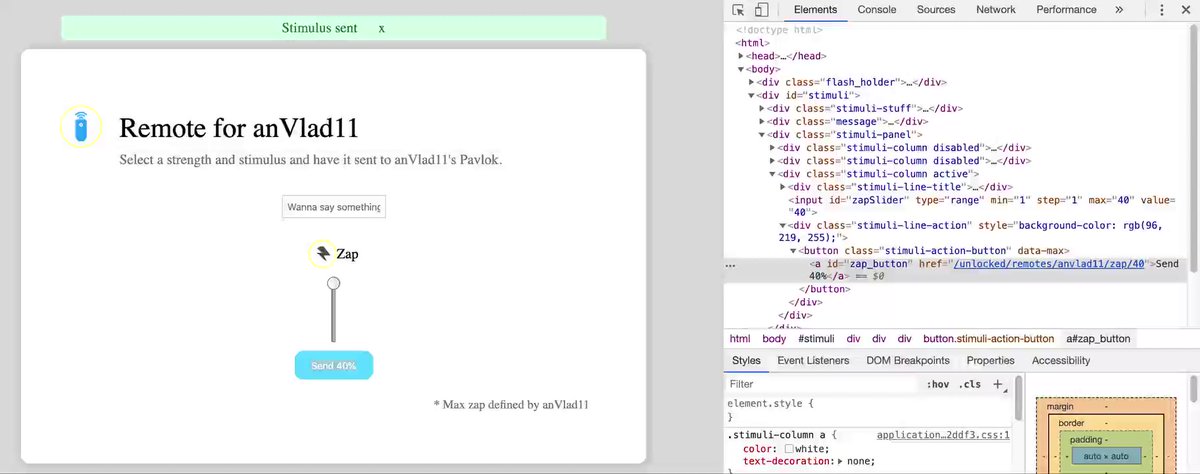This screenshot has width=1200, height=474.
Task: Select #stimuli in the breadcrumb bar
Action: pyautogui.click(x=816, y=339)
